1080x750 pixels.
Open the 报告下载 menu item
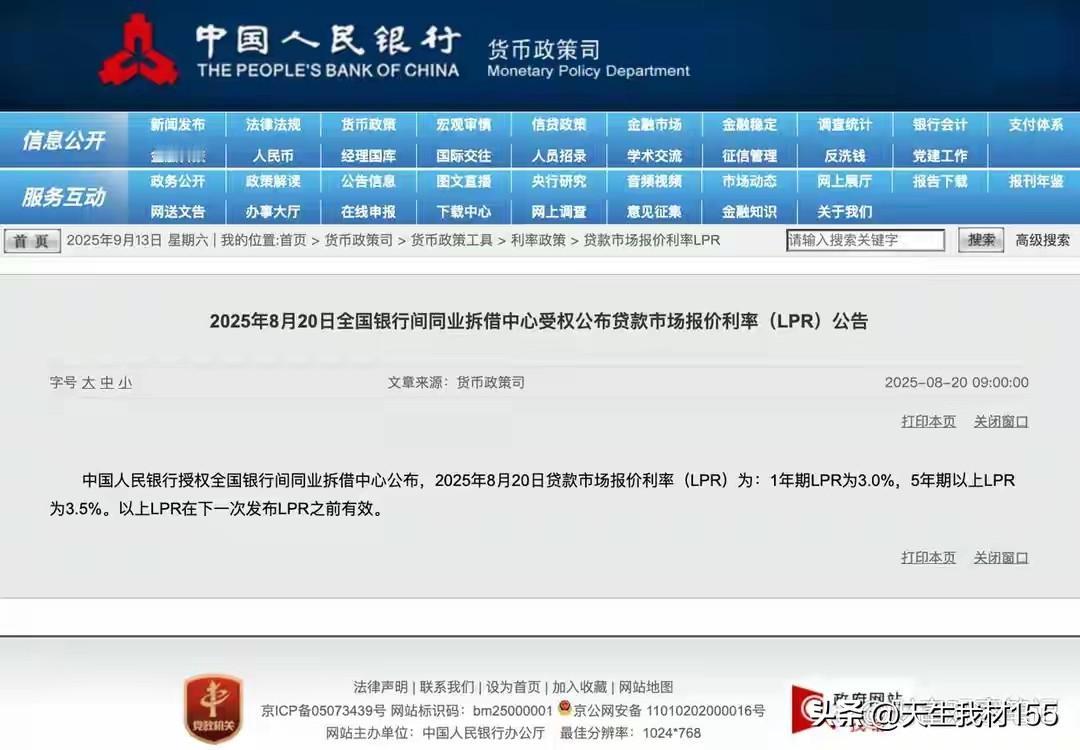(940, 181)
